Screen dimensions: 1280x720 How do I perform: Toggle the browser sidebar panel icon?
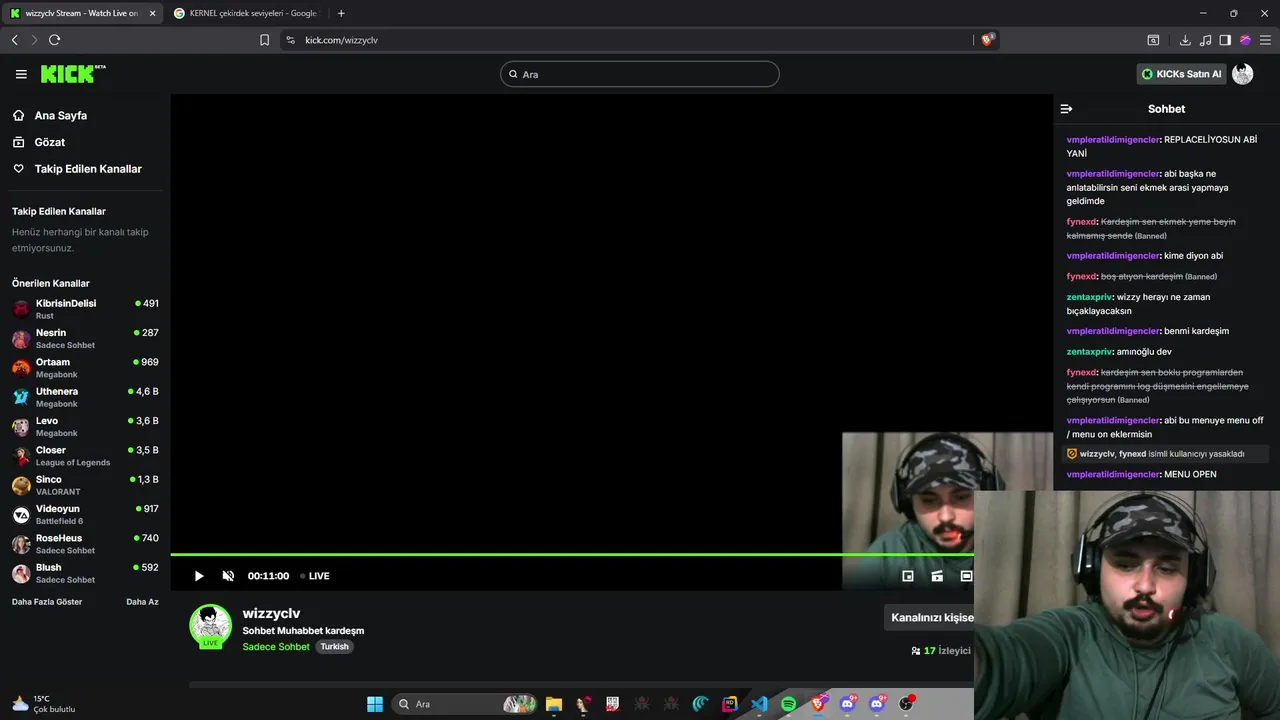pos(1225,40)
